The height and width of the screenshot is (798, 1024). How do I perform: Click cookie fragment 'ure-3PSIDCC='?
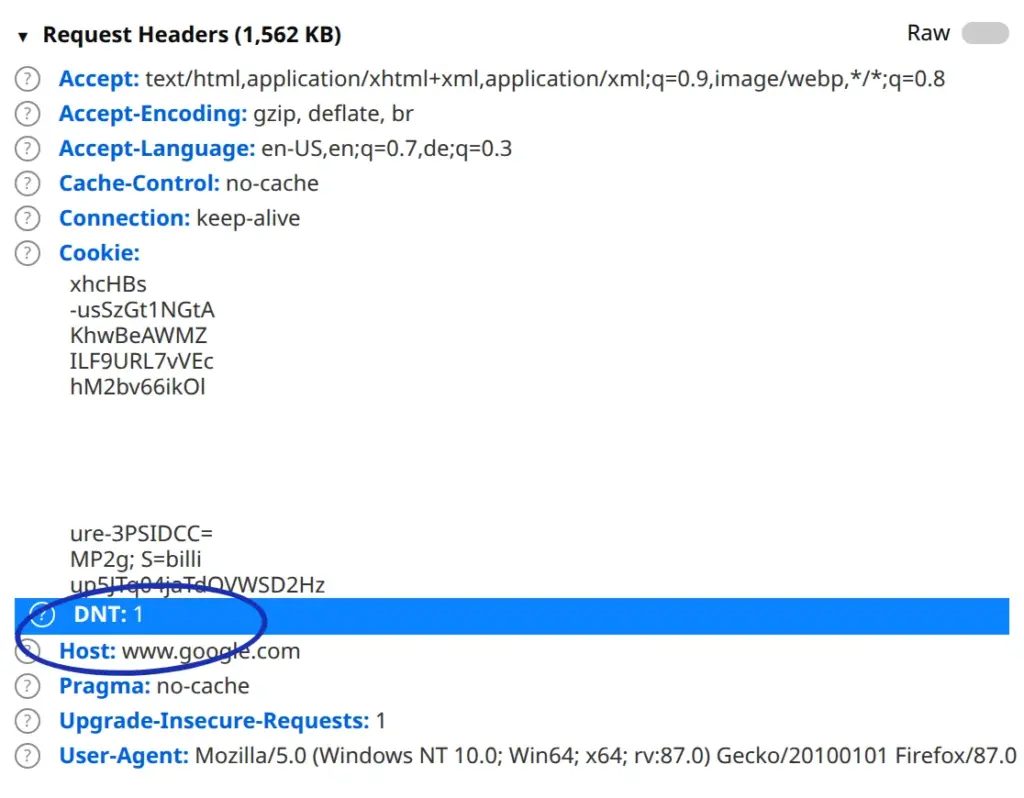coord(142,534)
